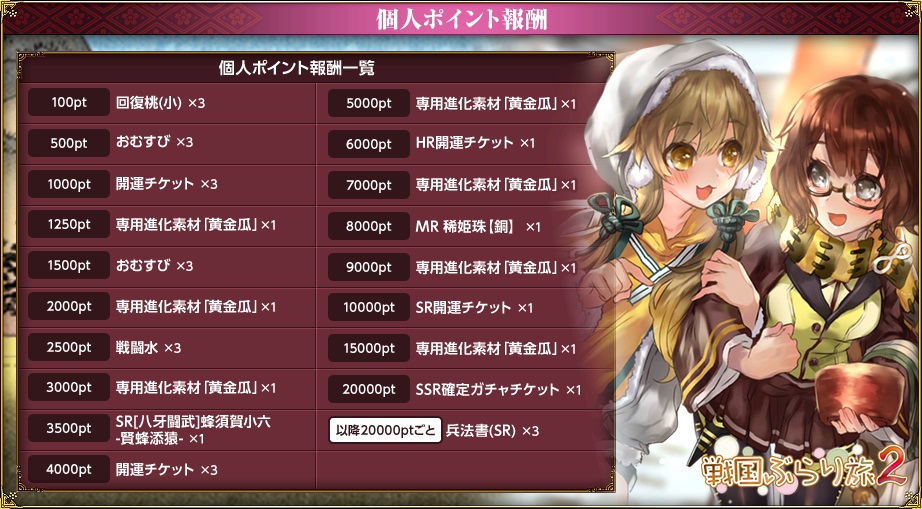Click the 以降20000ptごと white button
This screenshot has height=509, width=922.
pos(385,430)
